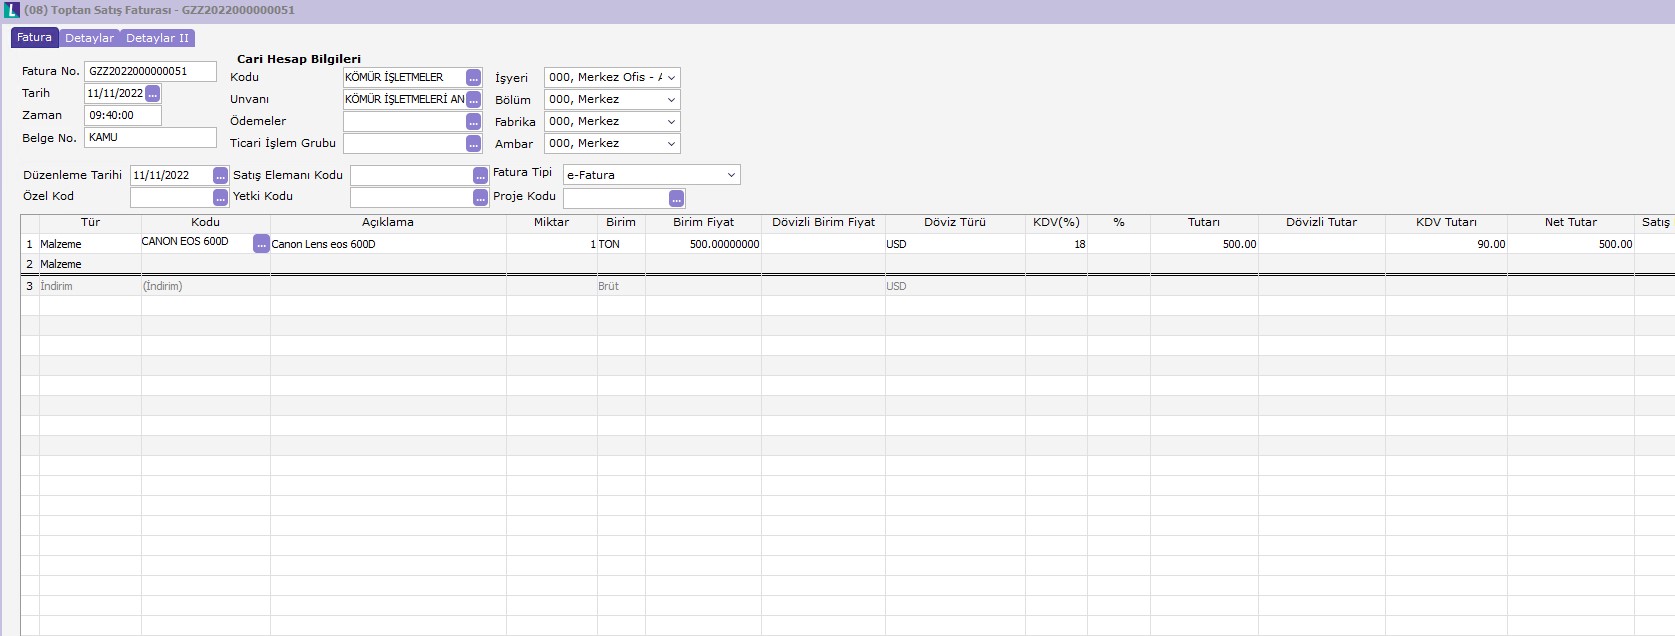The height and width of the screenshot is (636, 1675).
Task: Click lookup button beside CANON EOS 600D code
Action: (261, 244)
